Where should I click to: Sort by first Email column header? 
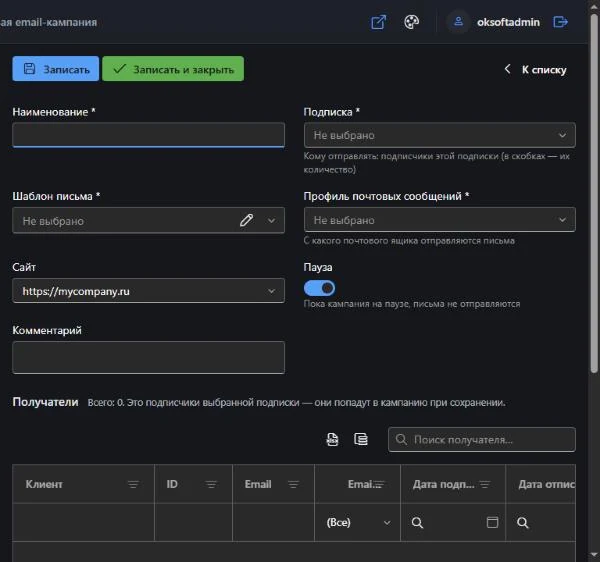(258, 484)
